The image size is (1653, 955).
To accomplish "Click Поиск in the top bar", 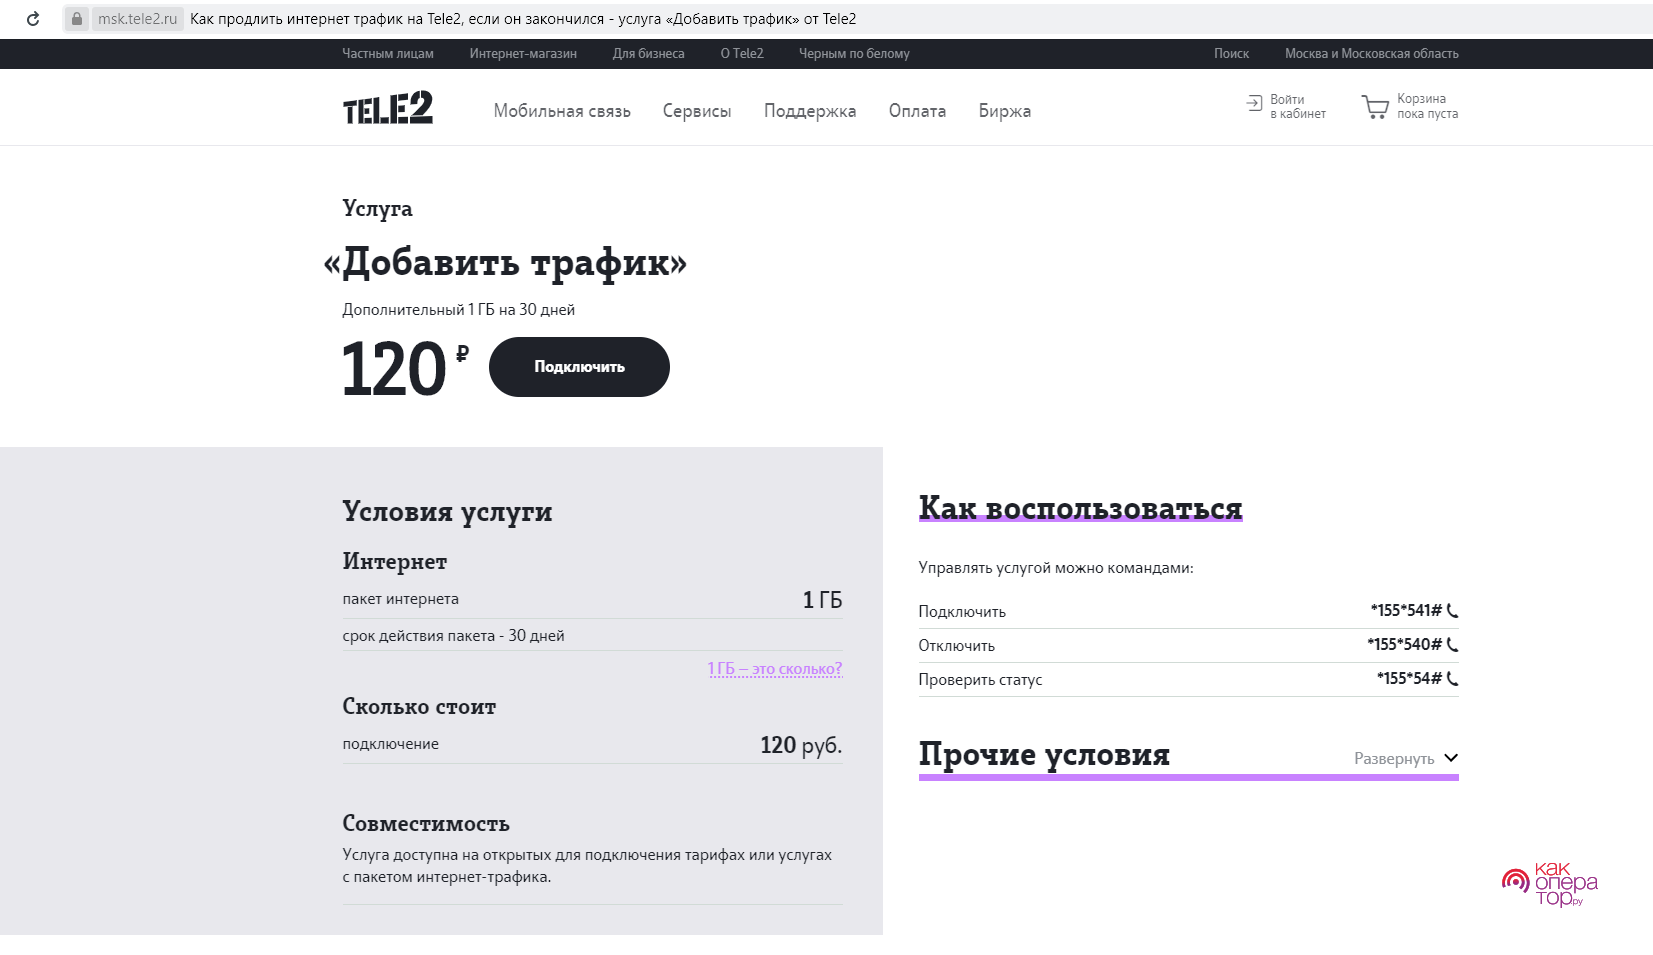I will click(1231, 54).
